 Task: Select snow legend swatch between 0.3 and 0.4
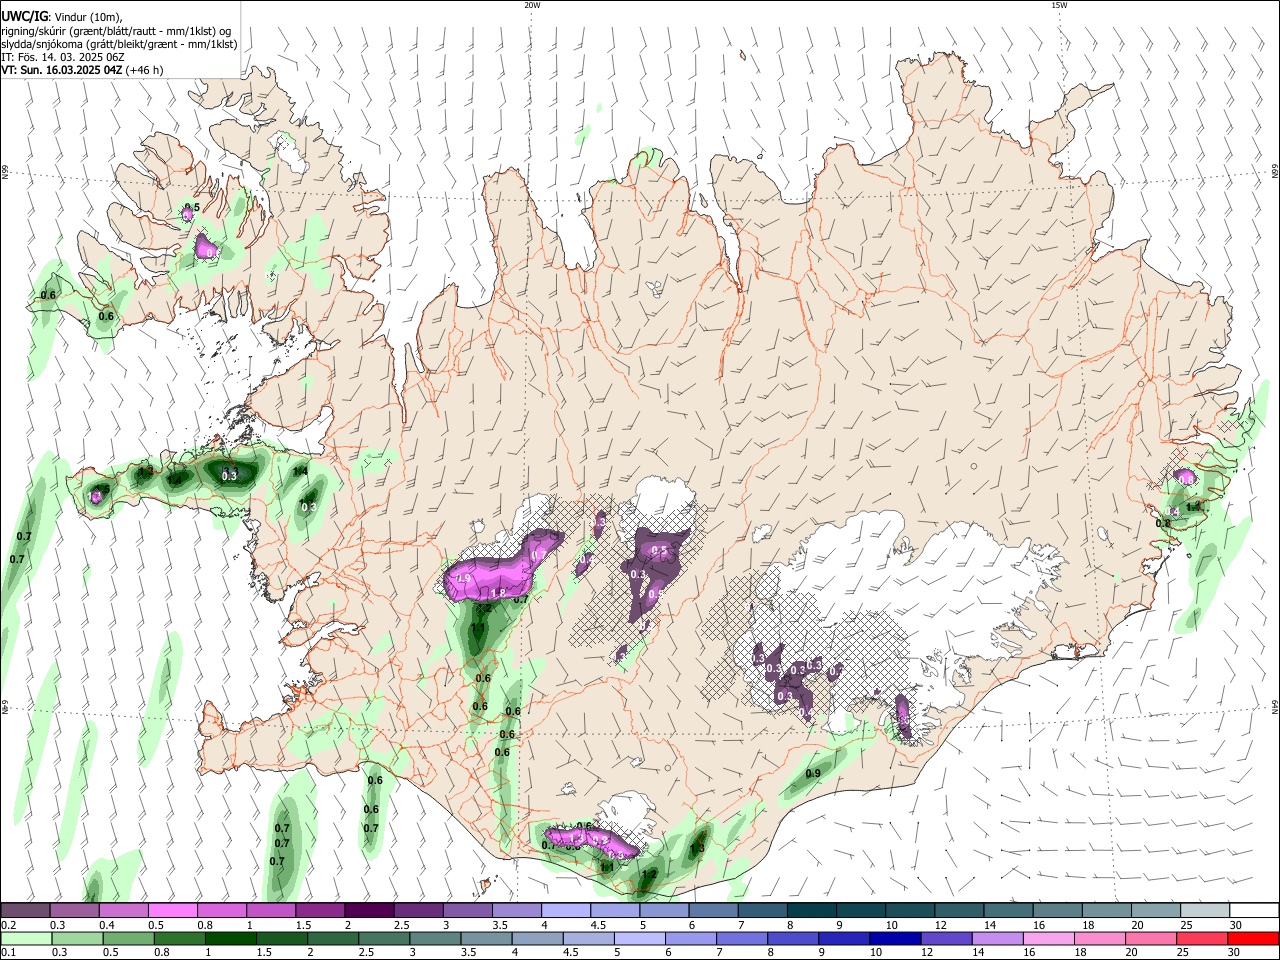tap(75, 910)
